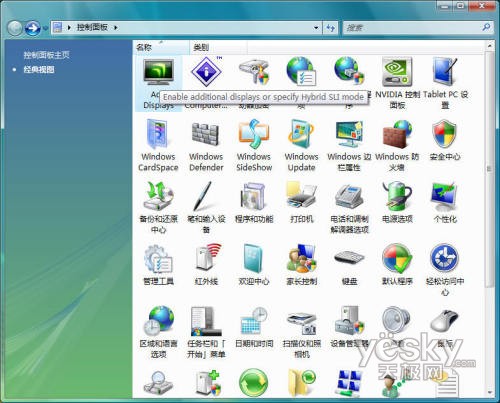
Task: Sort by the 名称 column header
Action: tap(162, 48)
